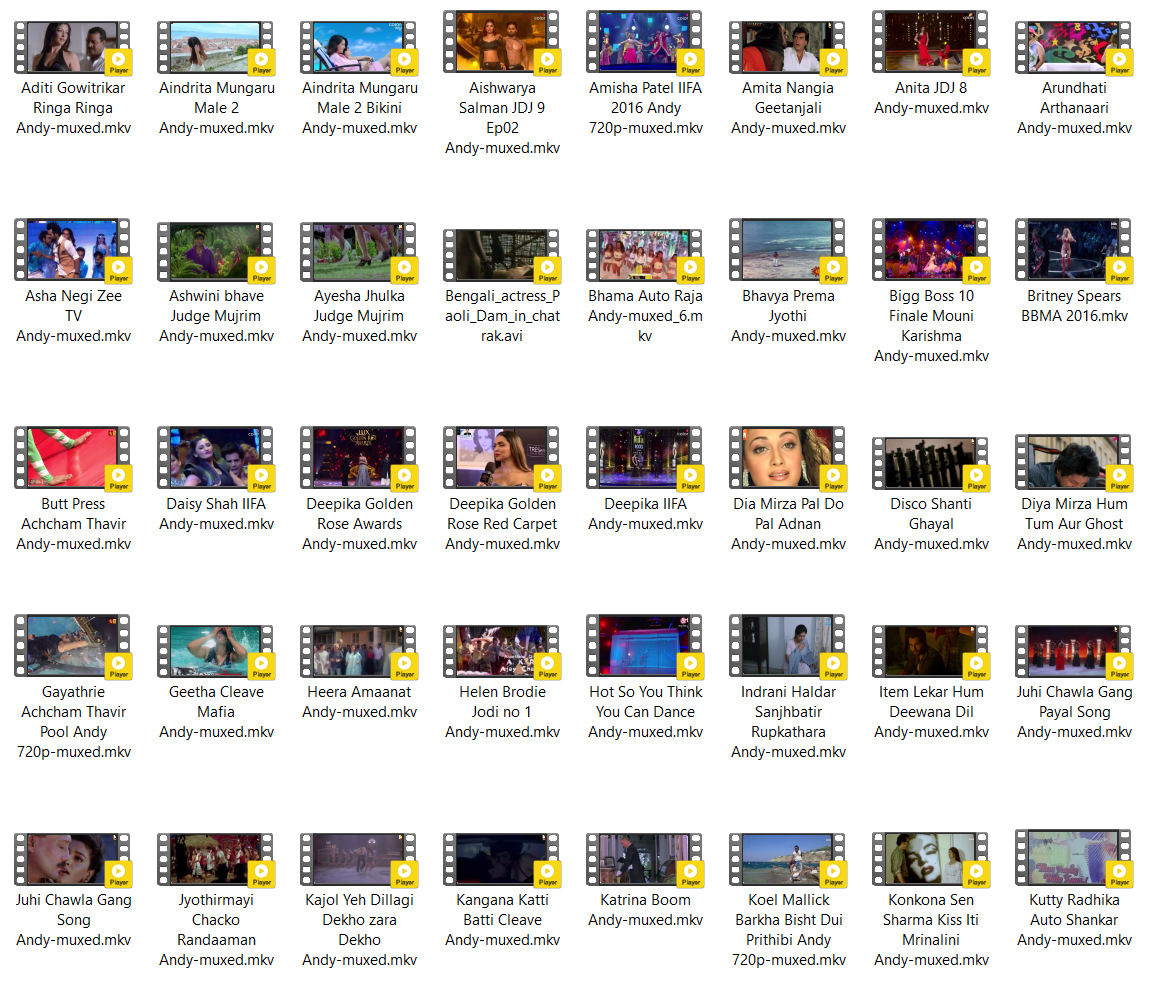Image resolution: width=1152 pixels, height=991 pixels.
Task: Select the Juhi Chawla Gang Payal Song thumbnail
Action: click(x=1074, y=652)
